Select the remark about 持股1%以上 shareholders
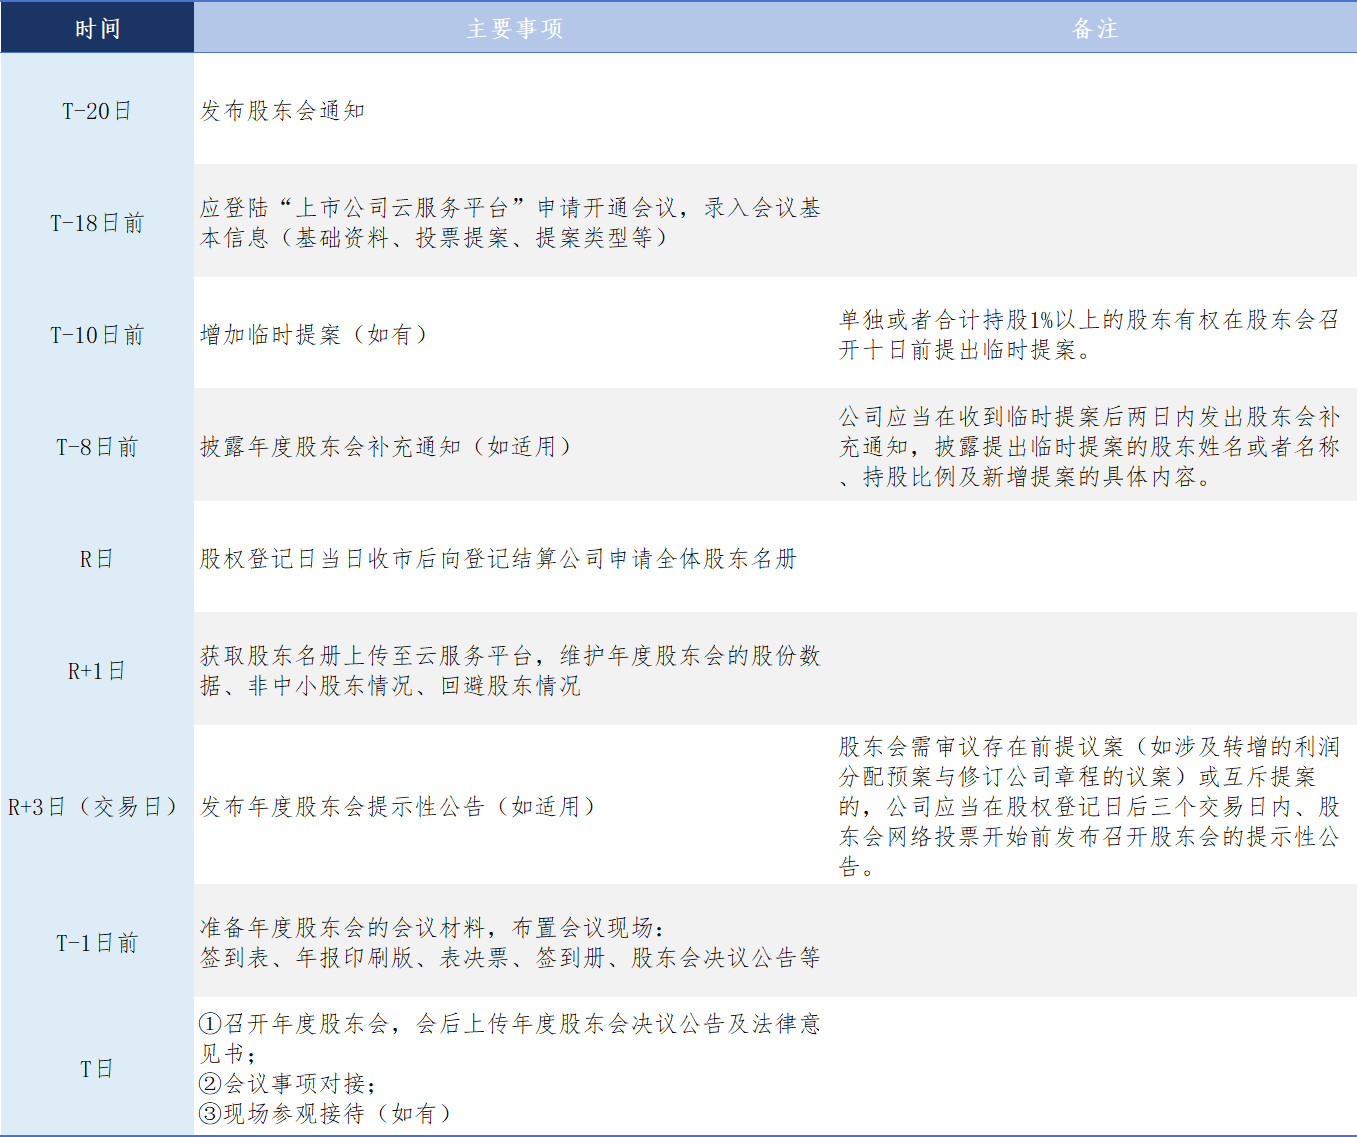 click(x=1088, y=335)
